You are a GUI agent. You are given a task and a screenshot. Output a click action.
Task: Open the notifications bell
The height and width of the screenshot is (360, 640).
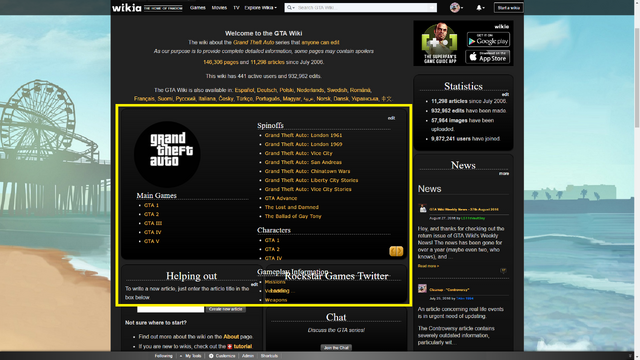tap(479, 7)
